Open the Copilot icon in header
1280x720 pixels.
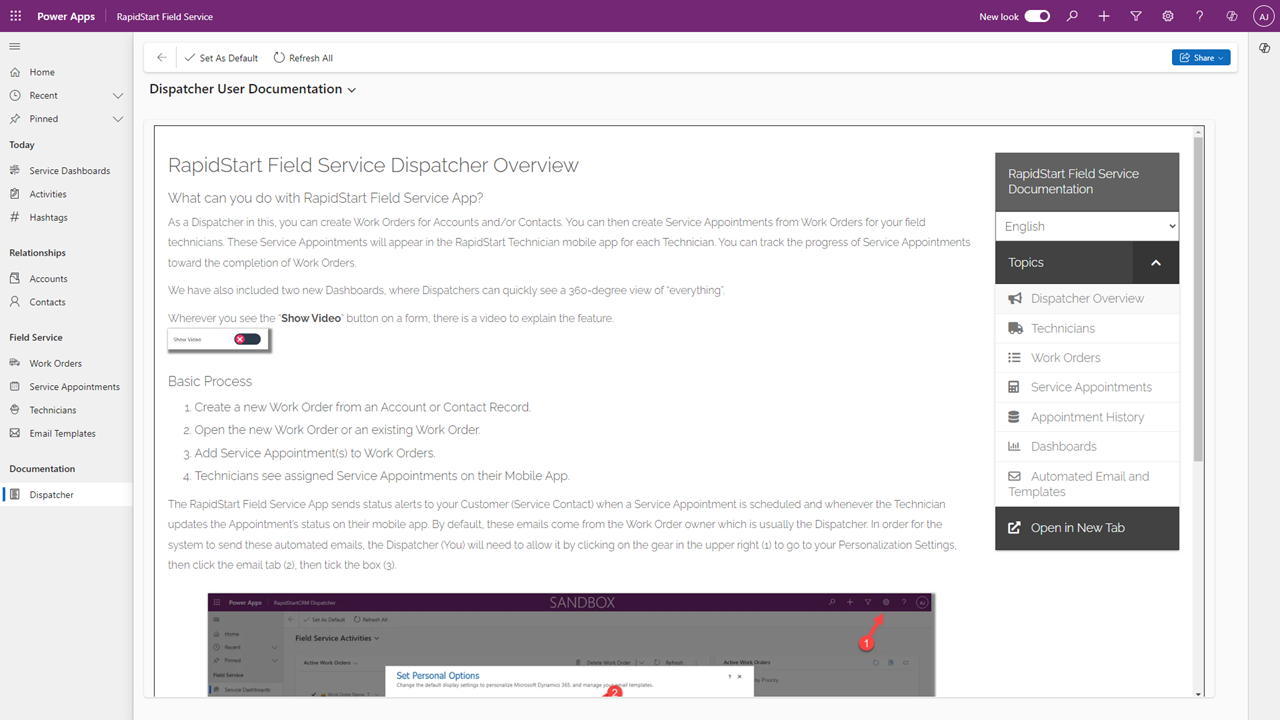(x=1232, y=16)
